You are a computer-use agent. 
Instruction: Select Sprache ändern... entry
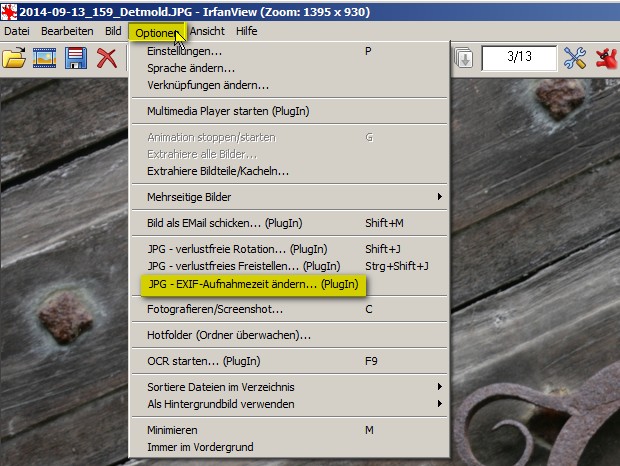pyautogui.click(x=291, y=68)
